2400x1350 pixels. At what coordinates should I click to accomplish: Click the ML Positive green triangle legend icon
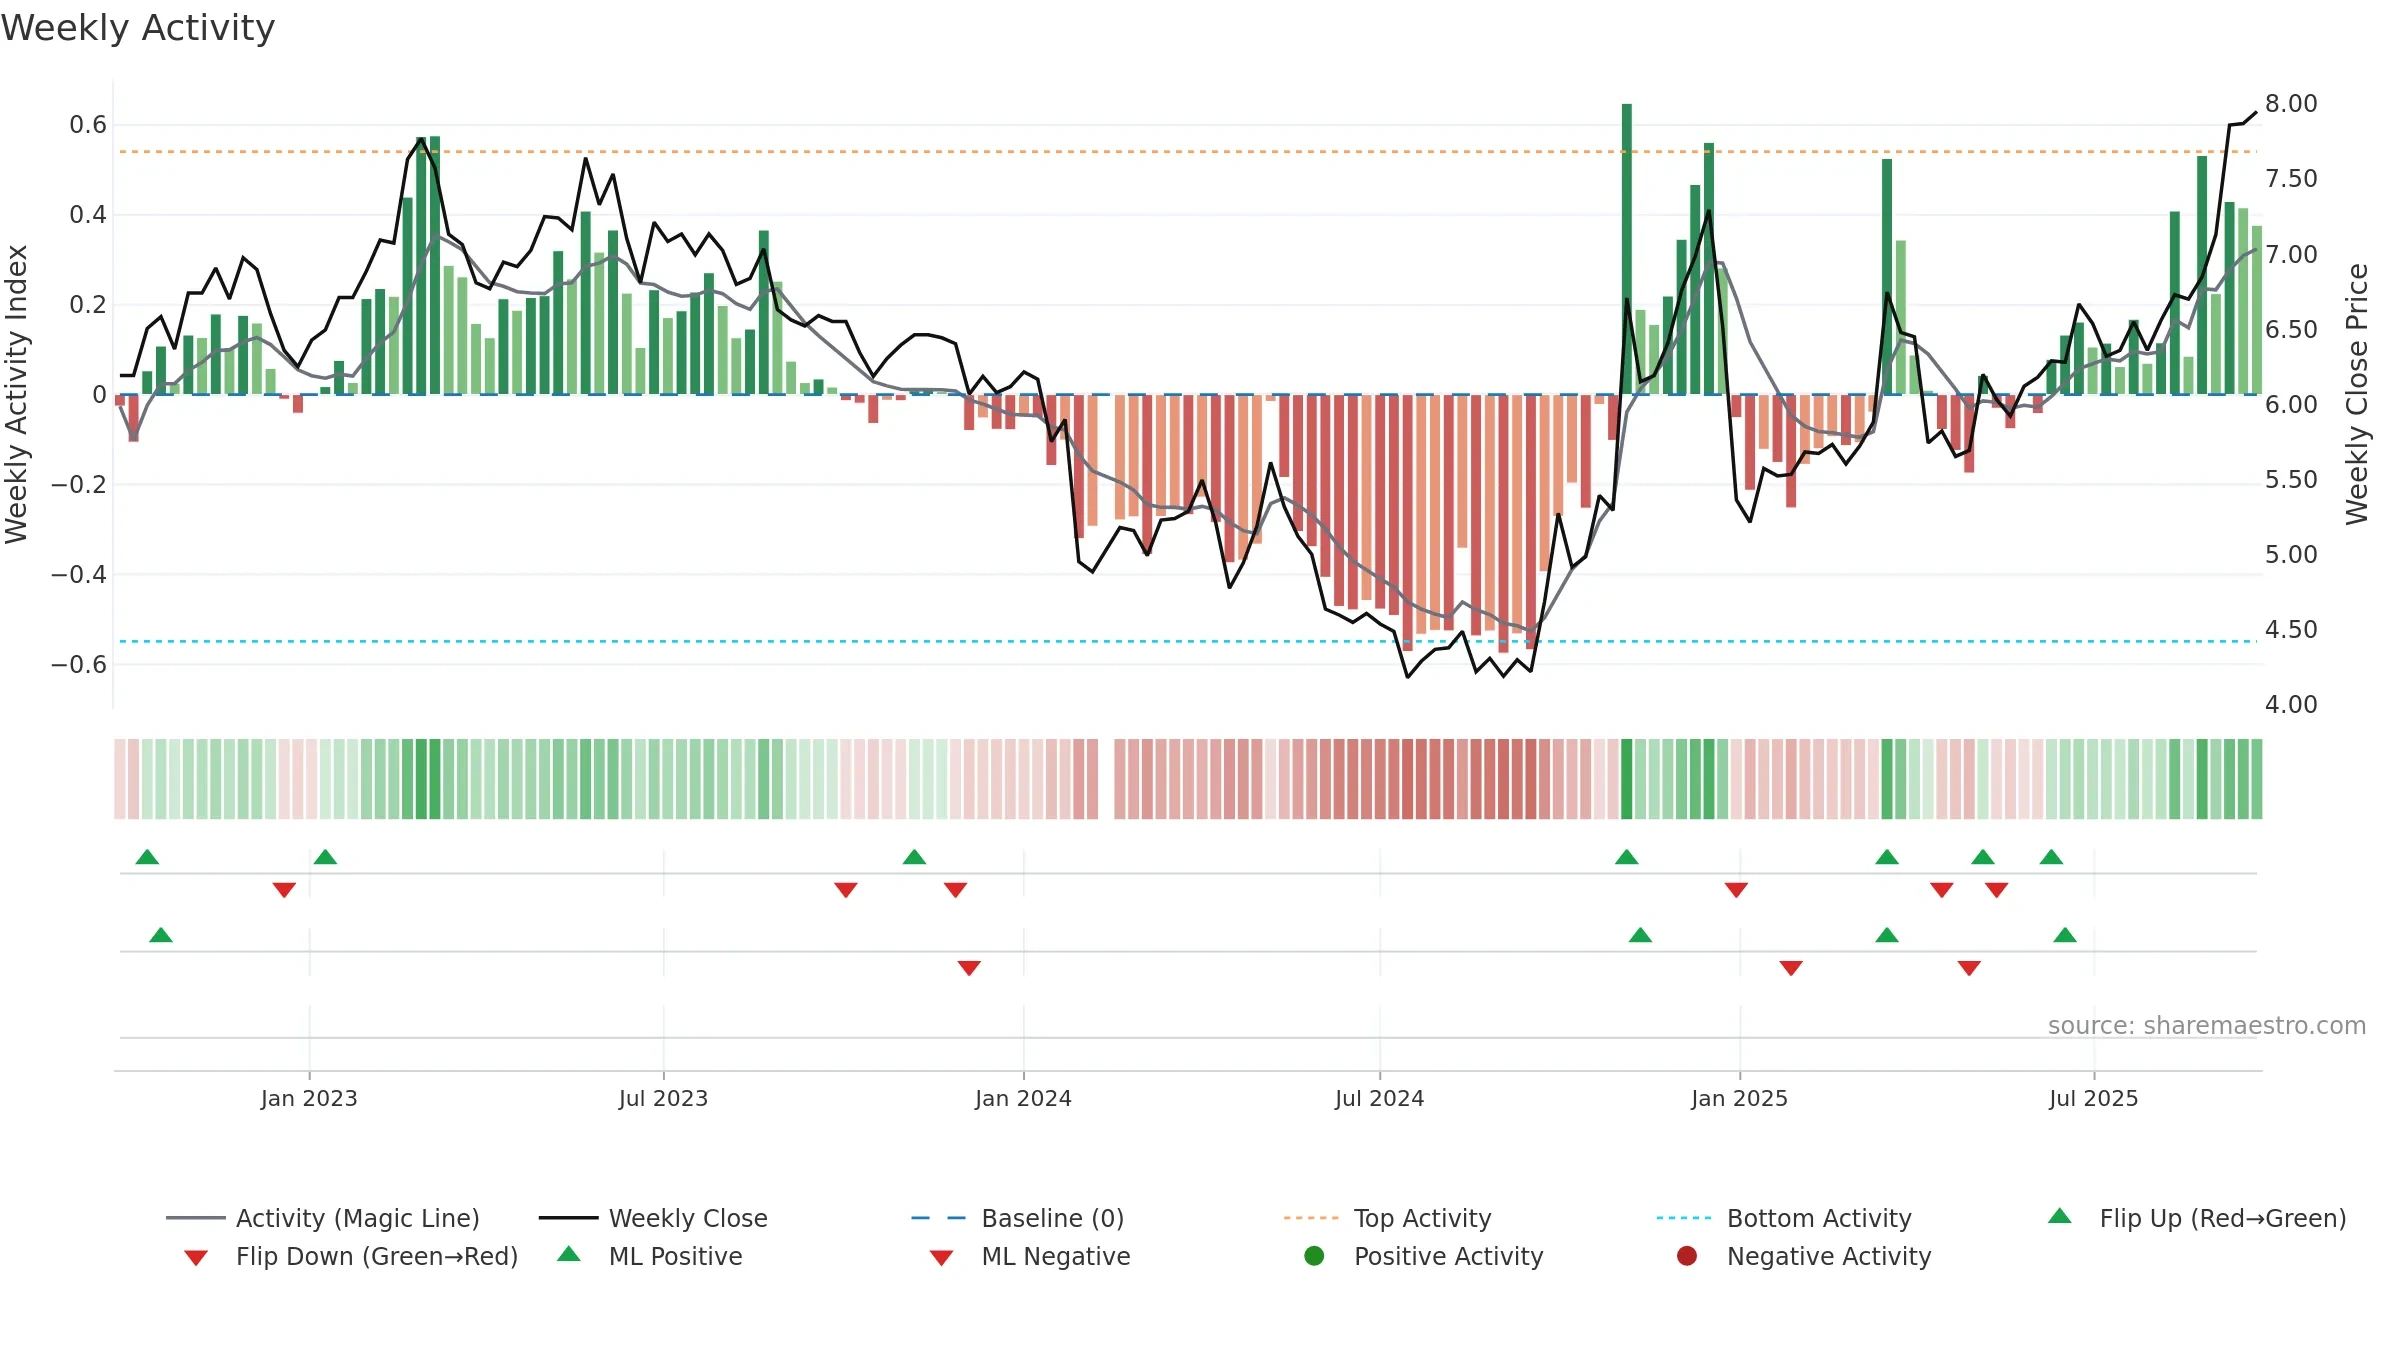tap(569, 1254)
